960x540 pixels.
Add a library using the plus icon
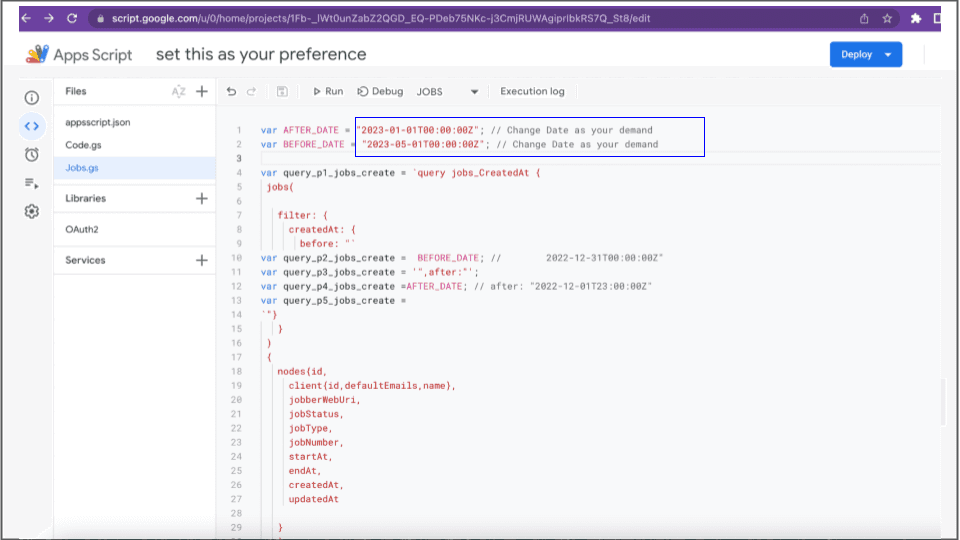[x=202, y=198]
